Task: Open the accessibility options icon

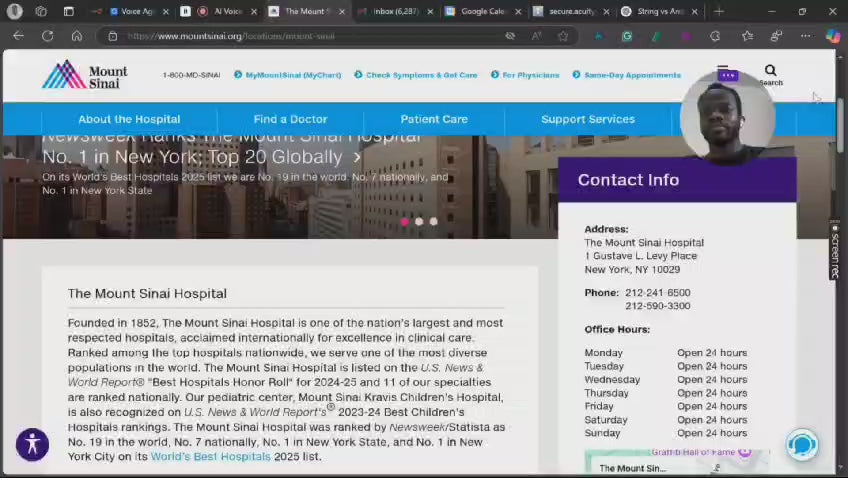Action: 32,443
